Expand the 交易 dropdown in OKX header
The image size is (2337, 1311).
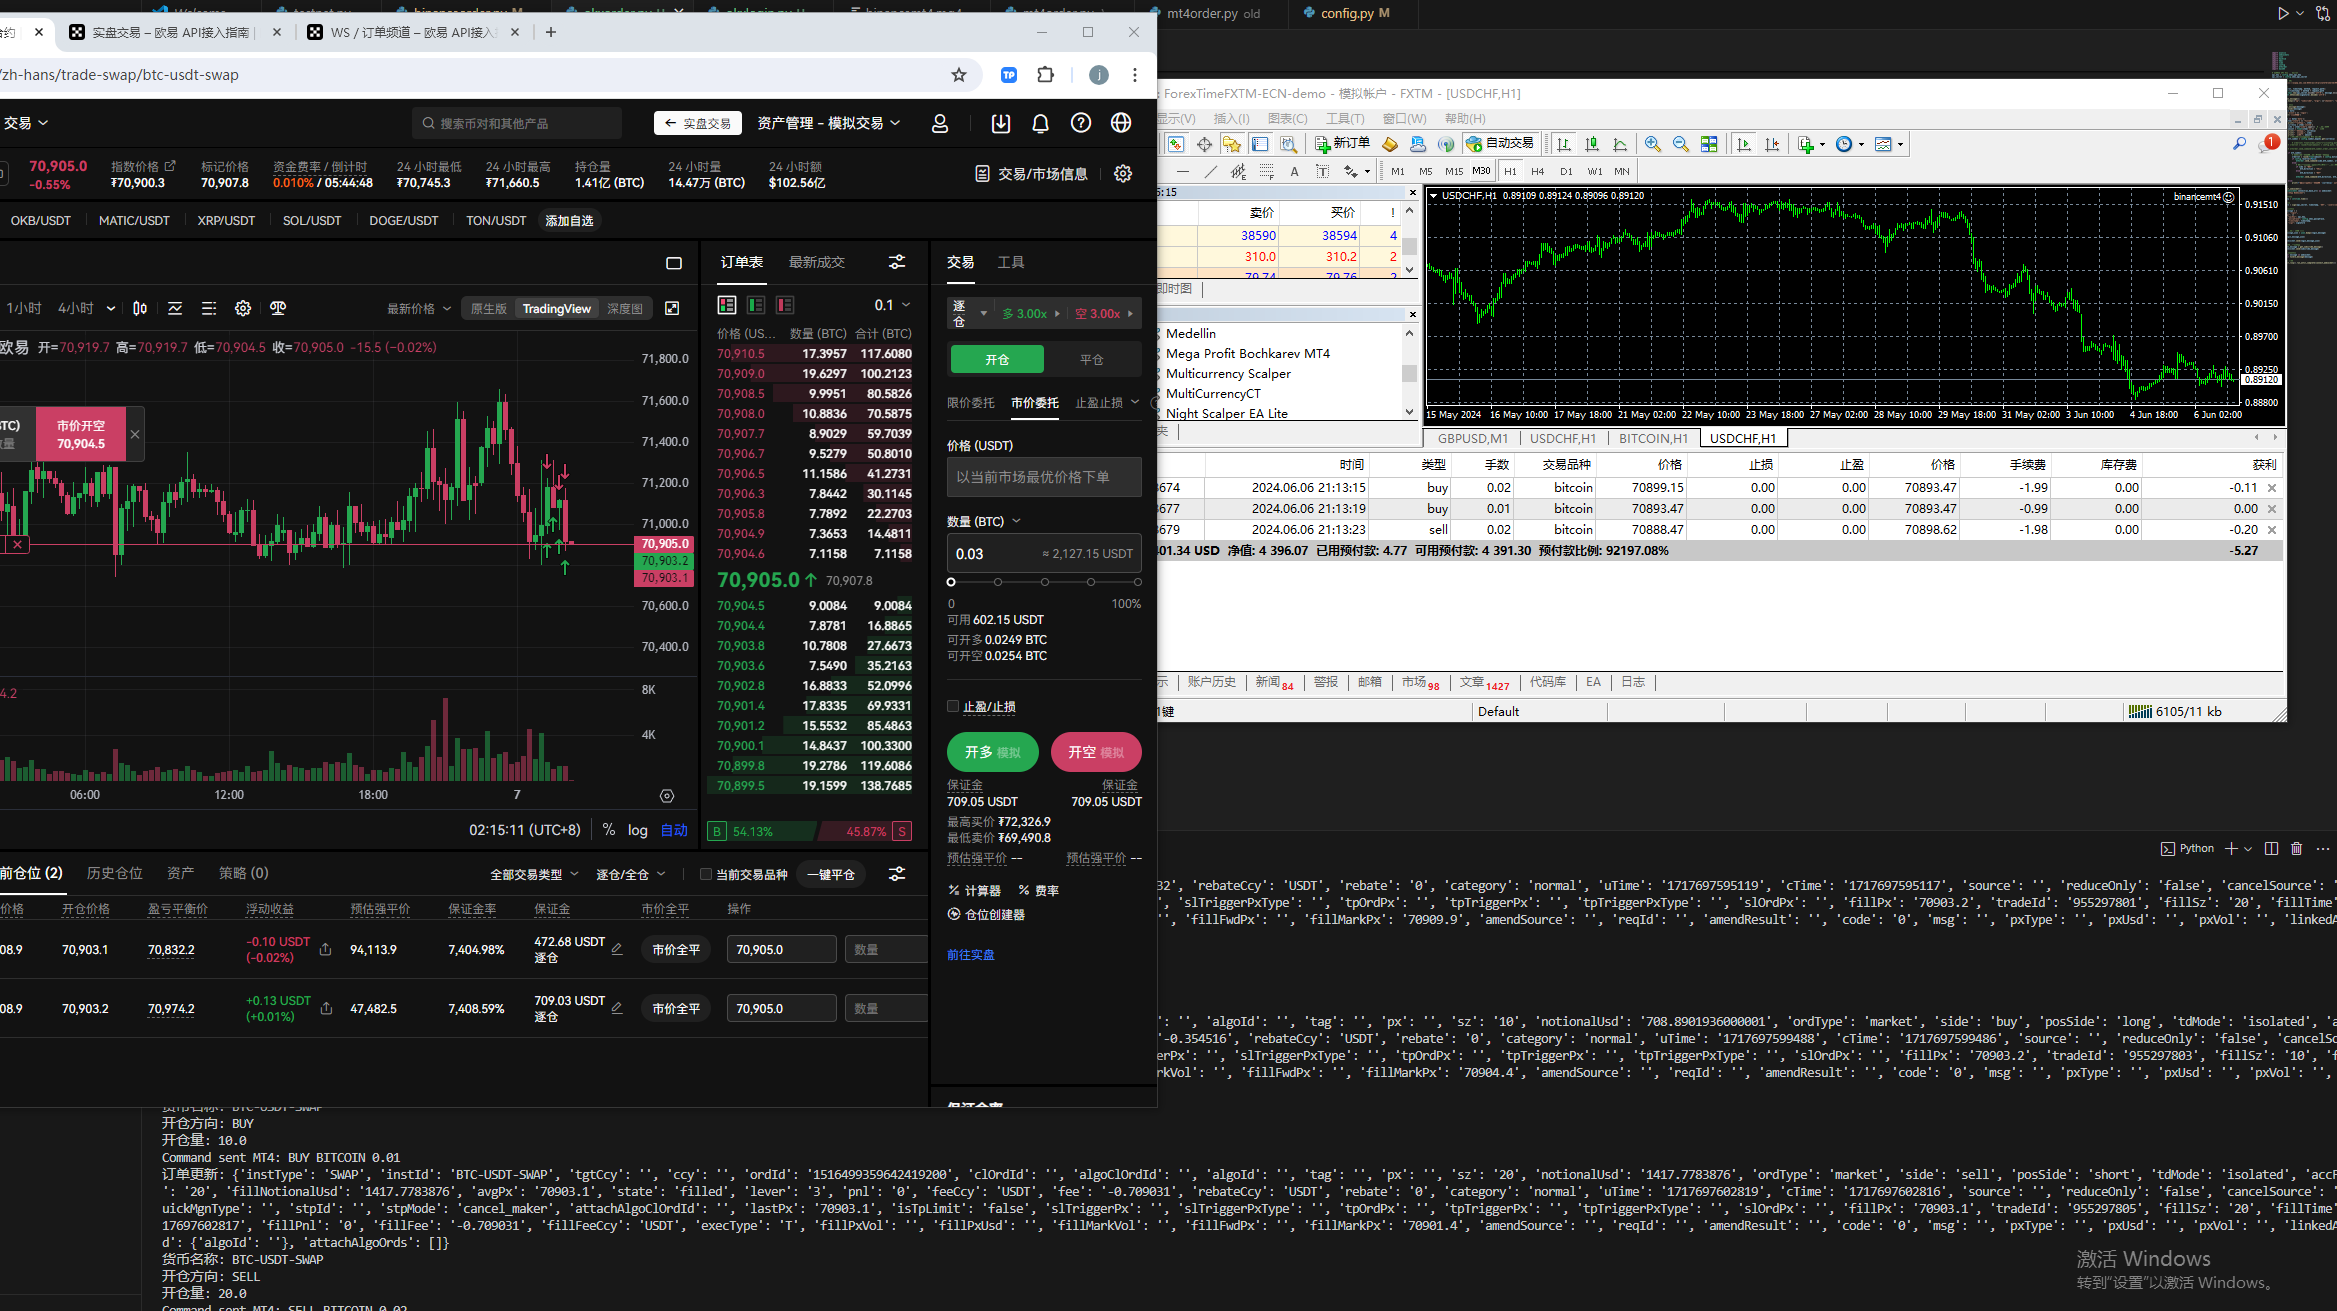coord(26,123)
